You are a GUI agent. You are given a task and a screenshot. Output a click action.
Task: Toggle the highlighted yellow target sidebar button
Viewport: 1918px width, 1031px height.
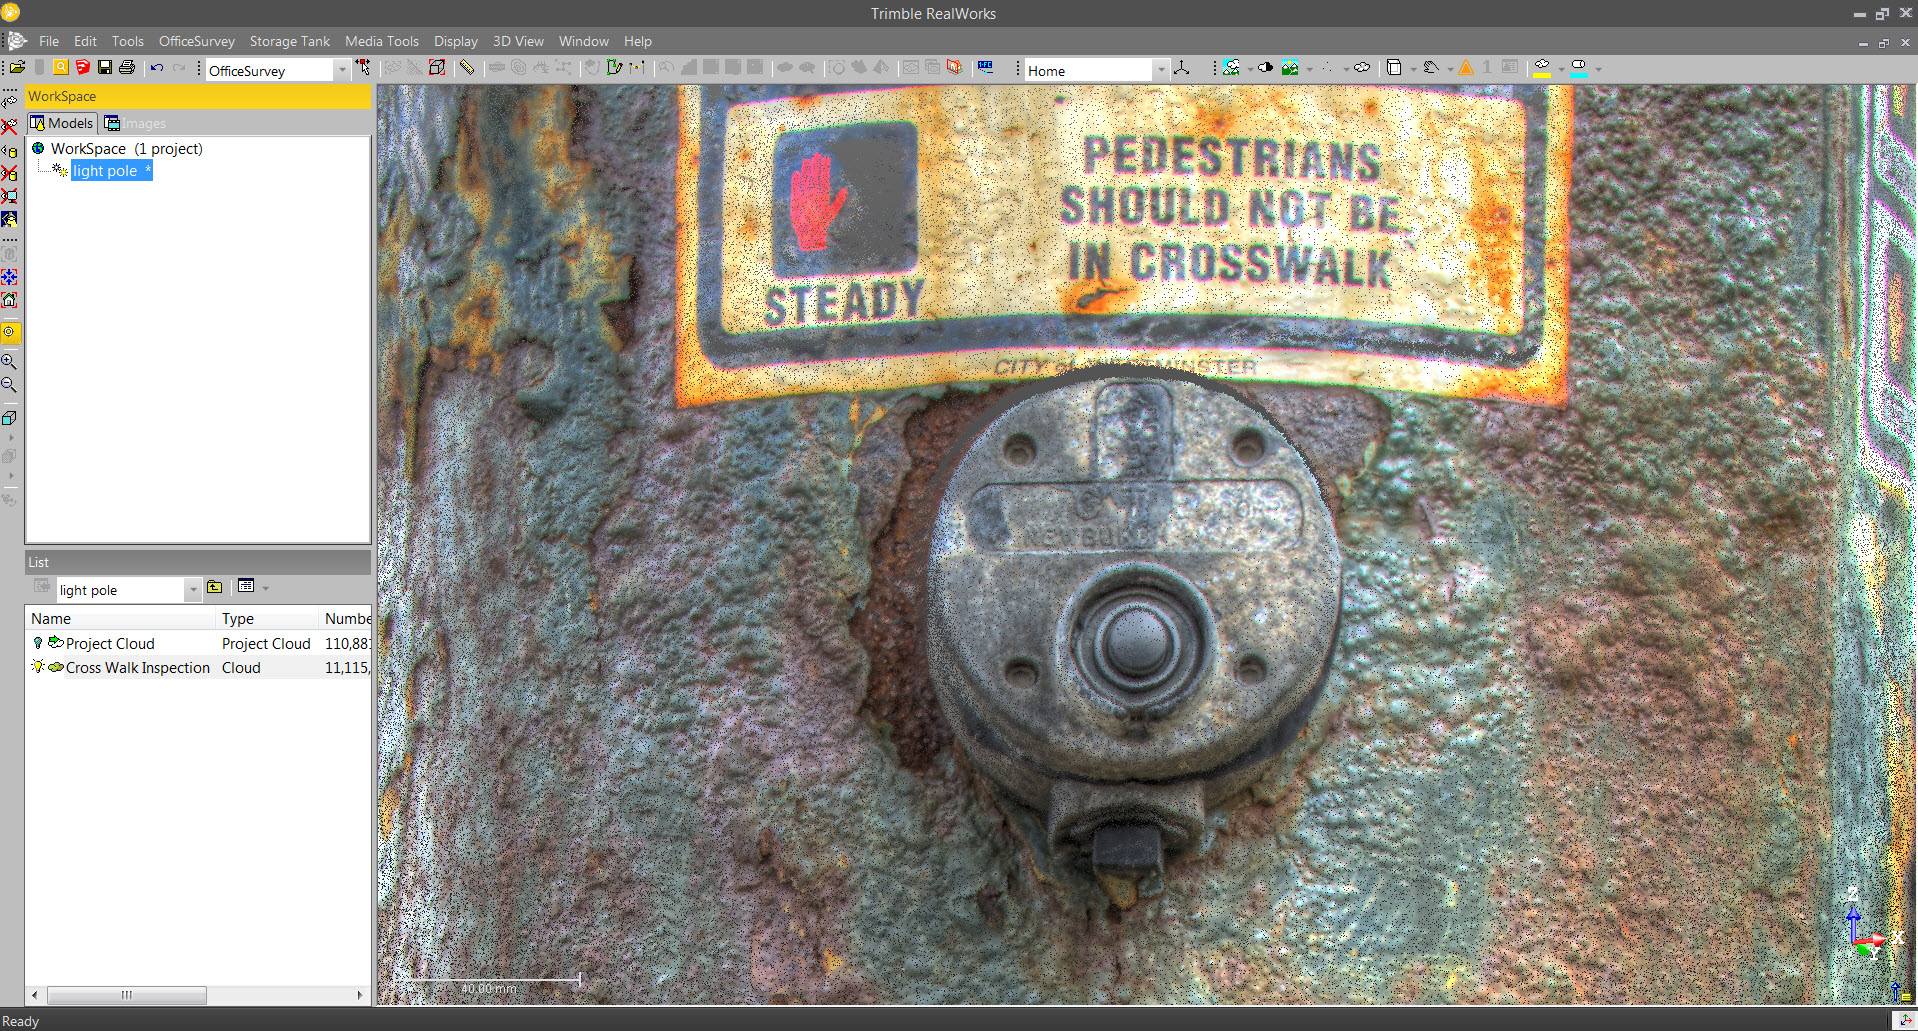[x=9, y=332]
